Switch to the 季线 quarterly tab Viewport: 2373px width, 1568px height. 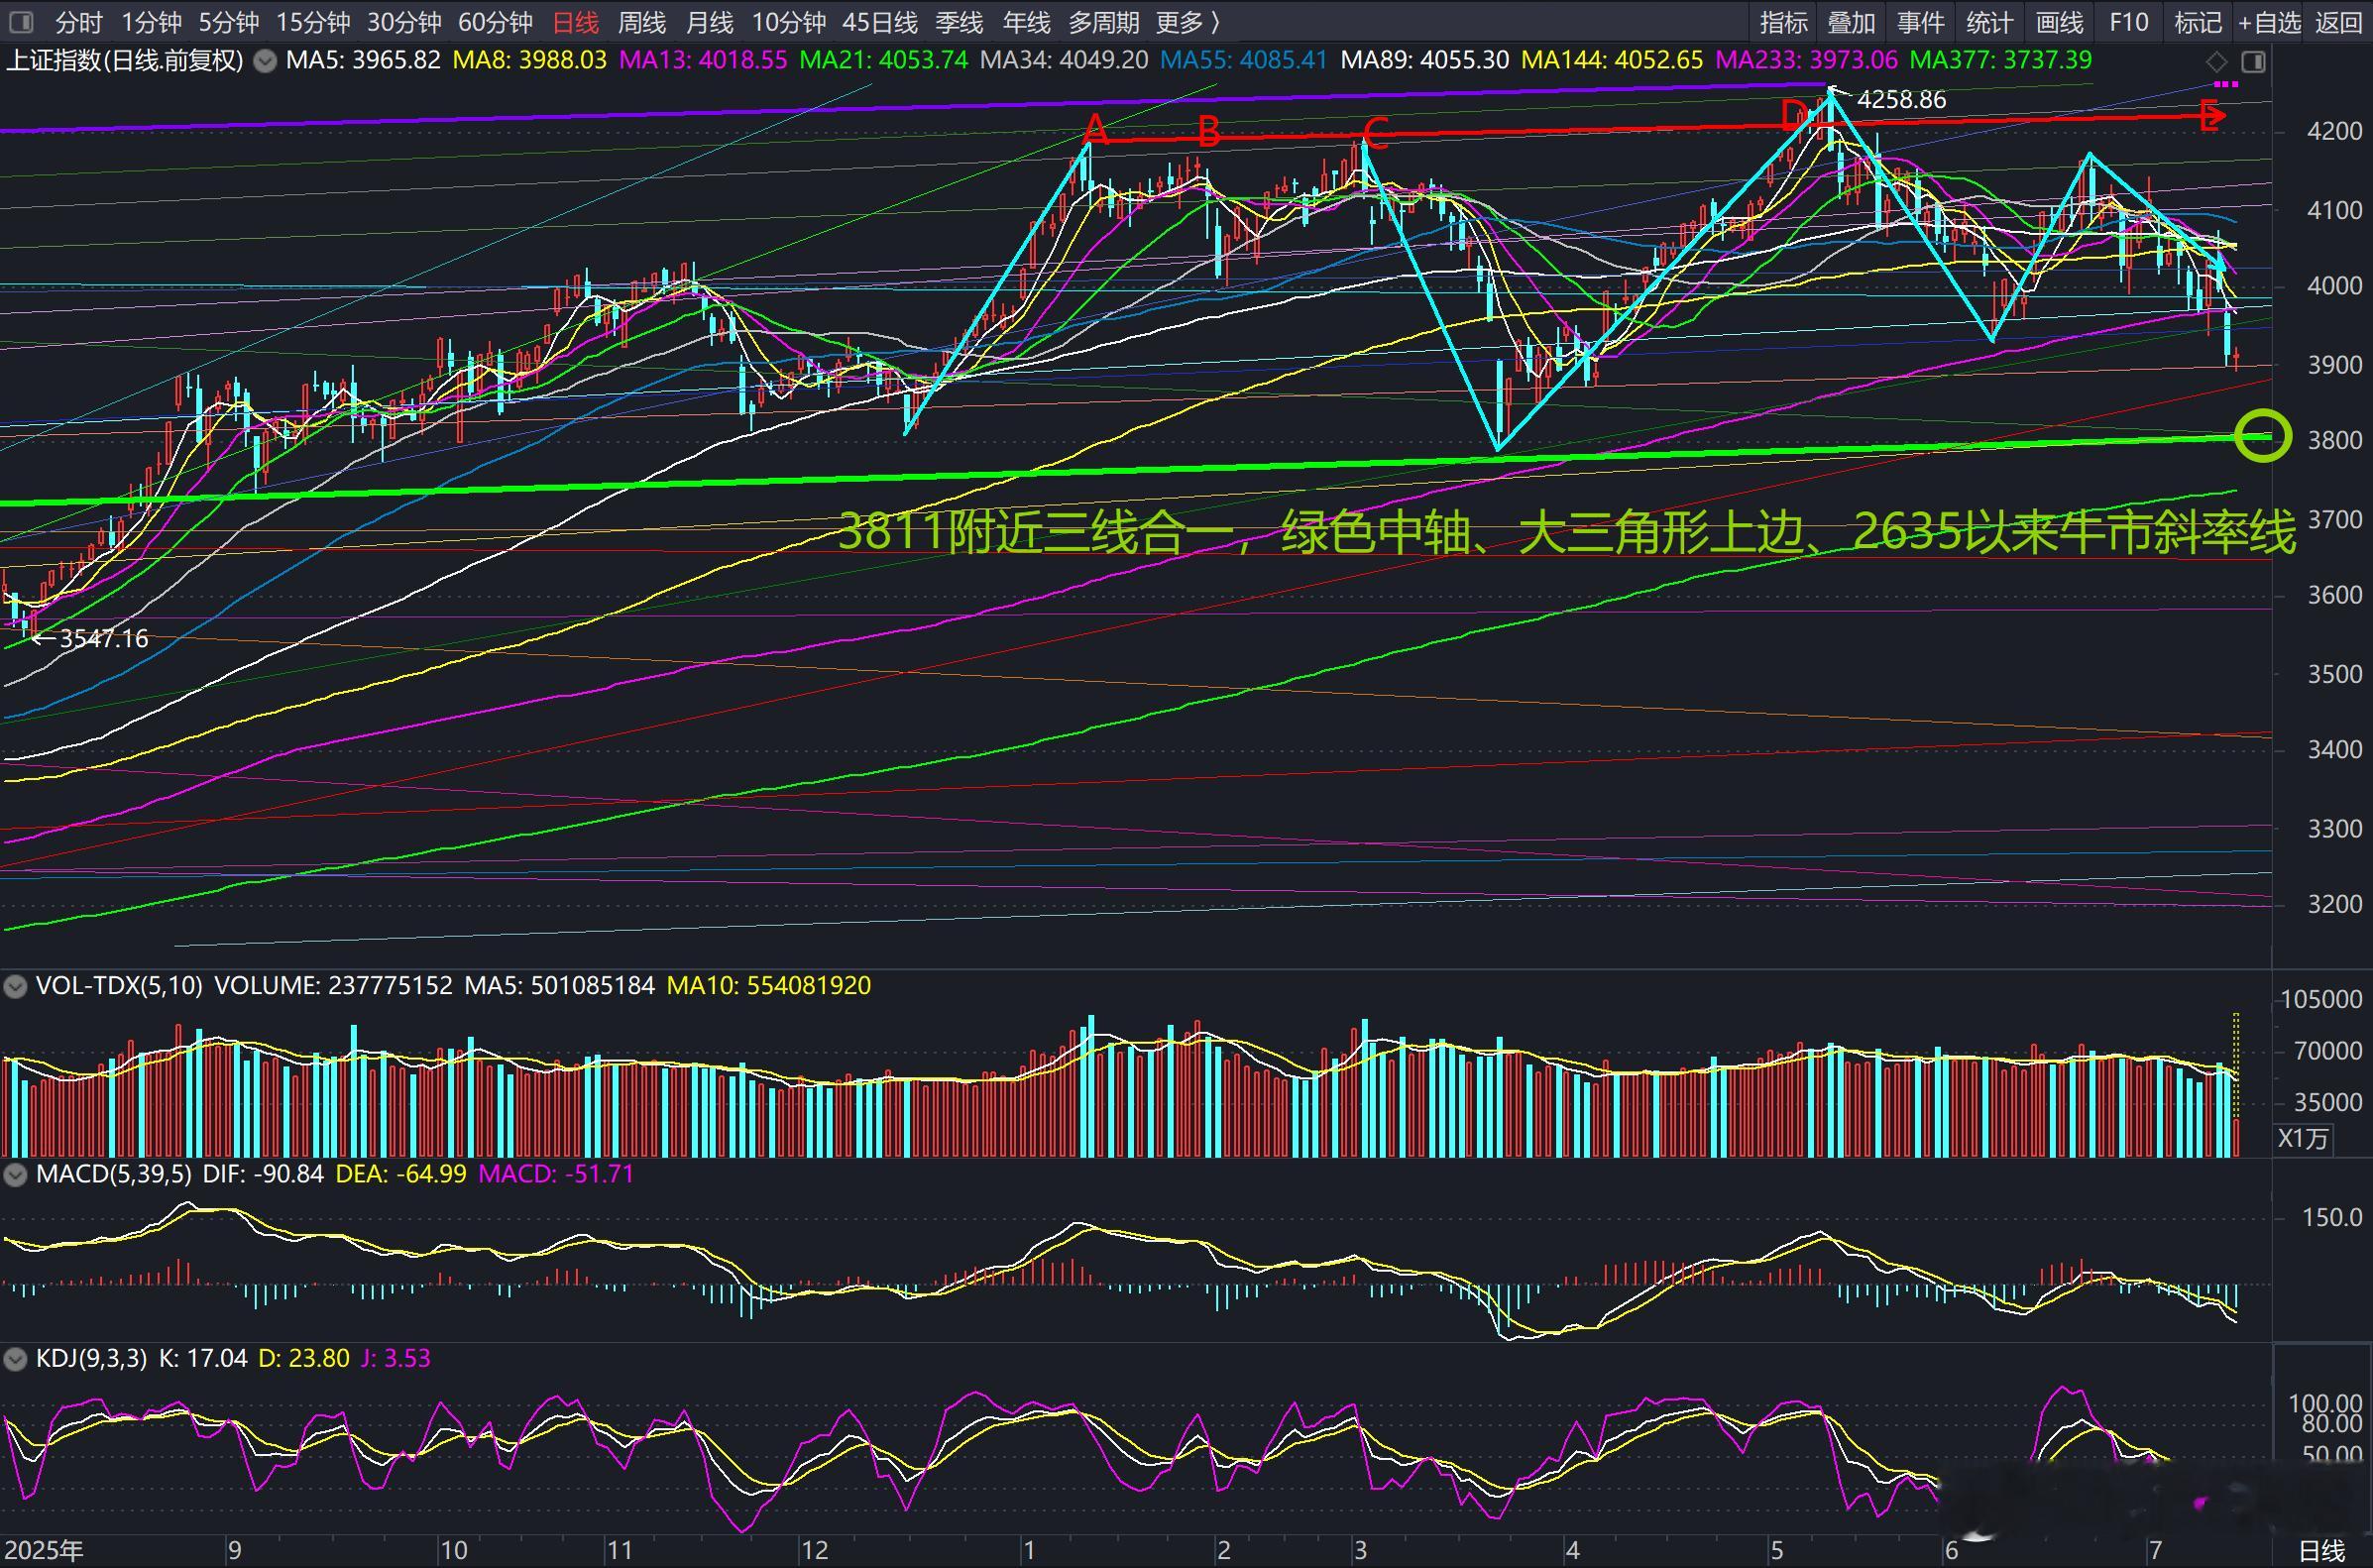pyautogui.click(x=959, y=22)
